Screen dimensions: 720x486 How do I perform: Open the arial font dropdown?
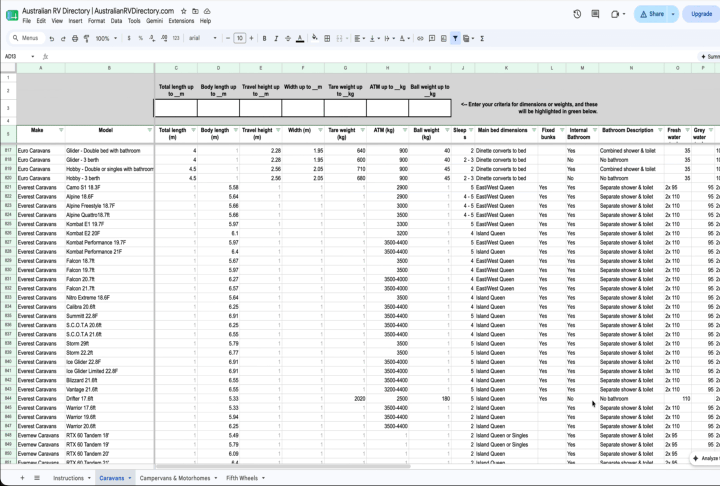point(202,38)
